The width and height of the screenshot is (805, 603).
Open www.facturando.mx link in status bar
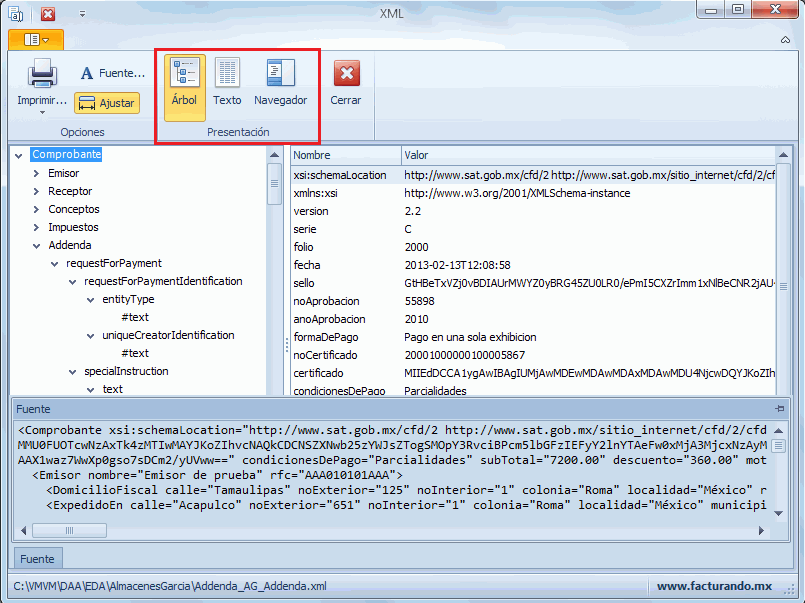(x=714, y=586)
